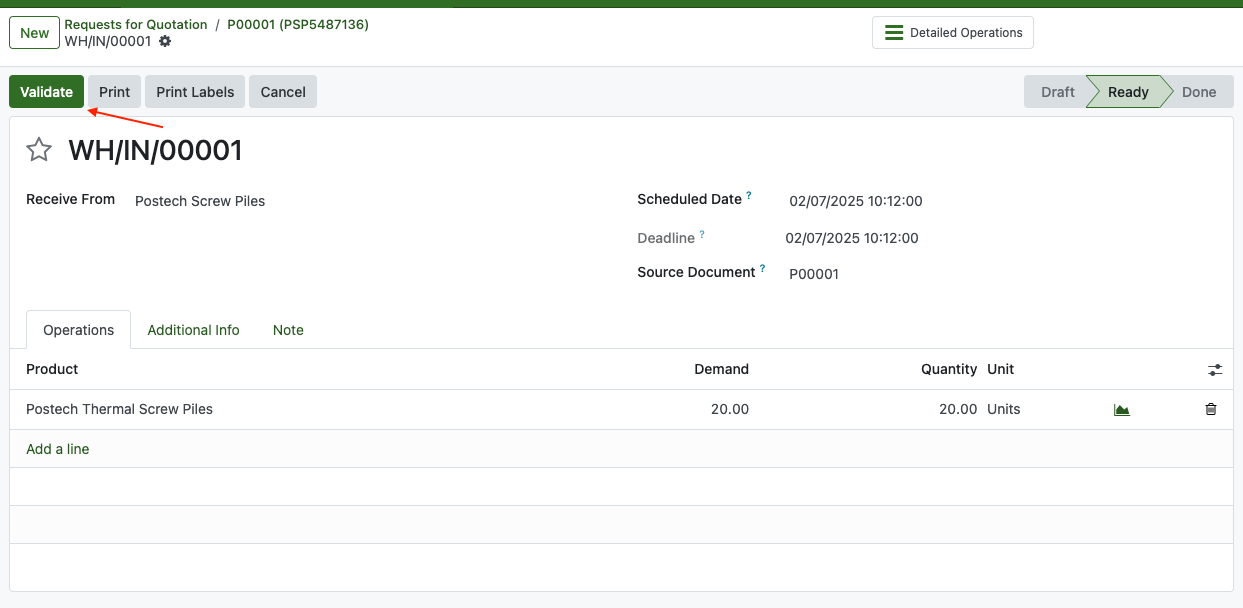Go to Requests for Quotation breadcrumb
The image size is (1243, 608).
point(136,24)
